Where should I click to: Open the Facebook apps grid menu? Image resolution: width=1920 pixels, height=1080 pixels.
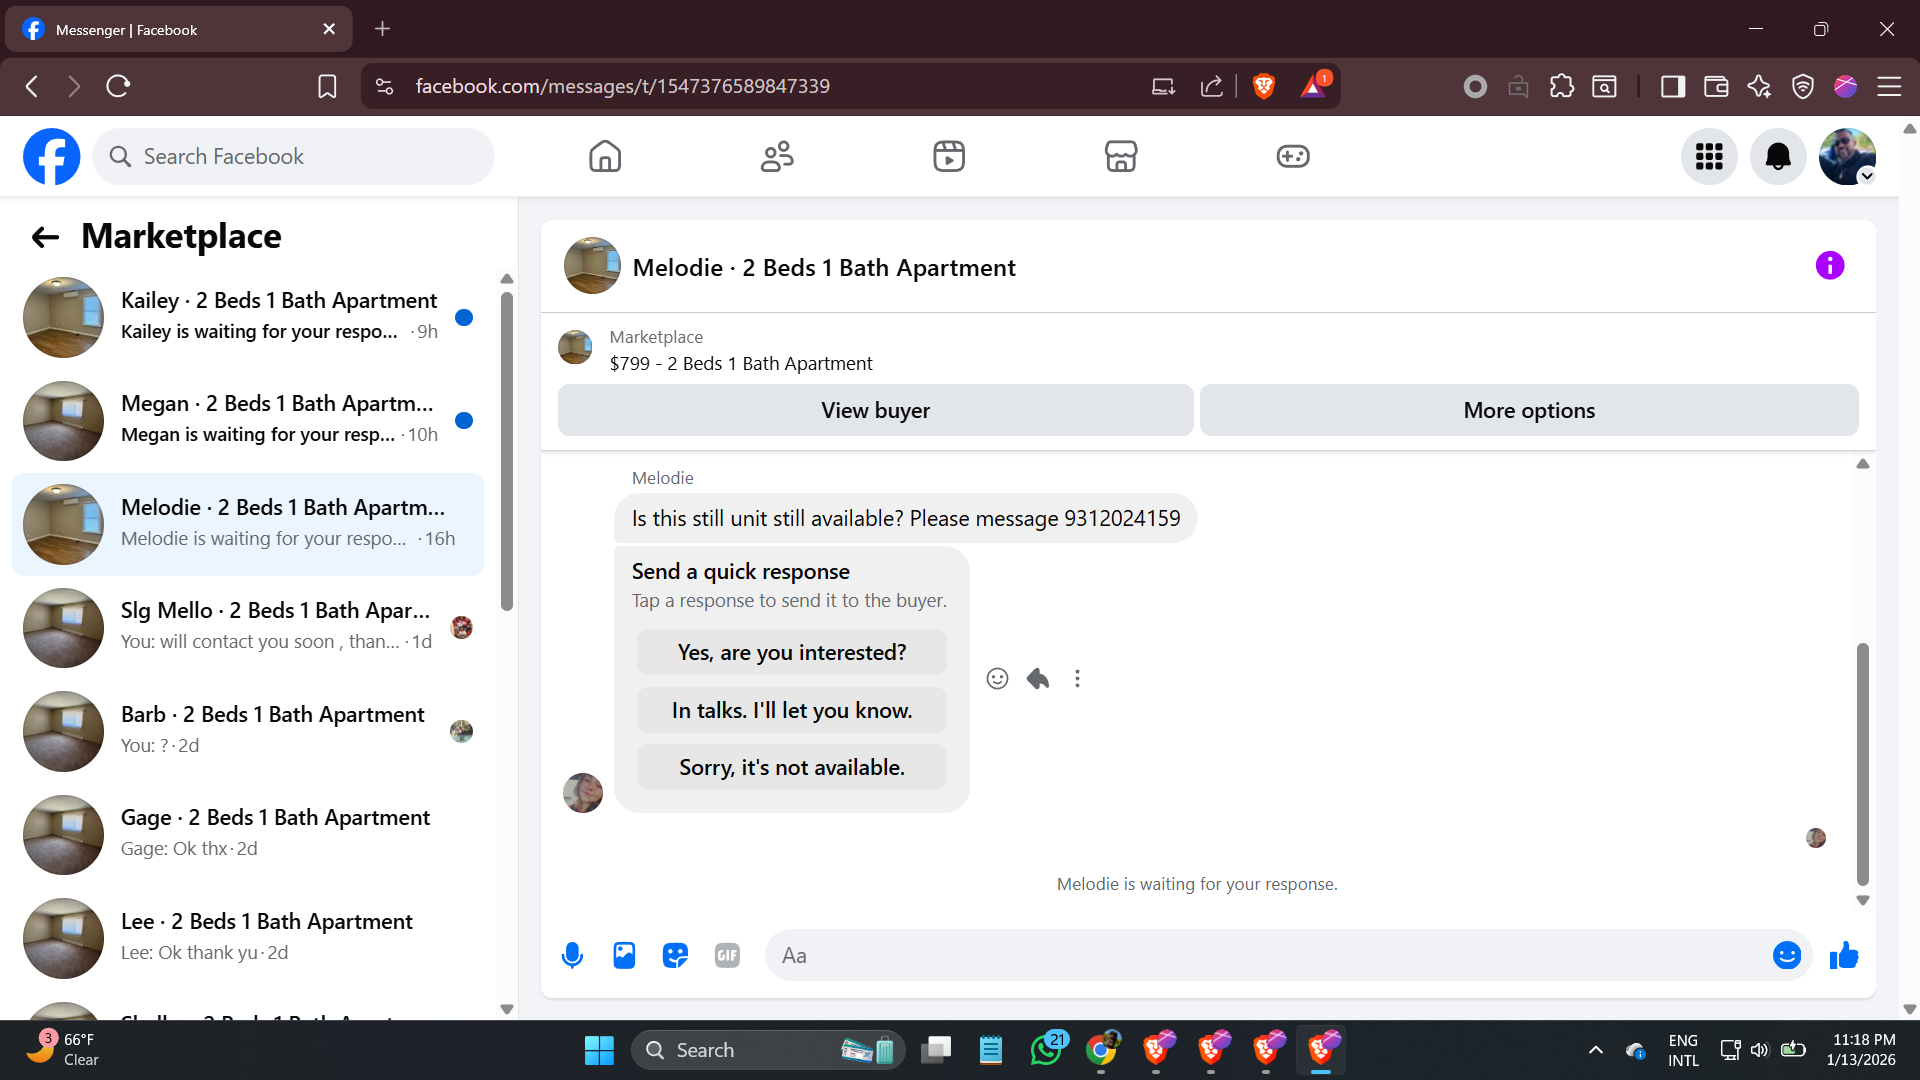point(1709,157)
